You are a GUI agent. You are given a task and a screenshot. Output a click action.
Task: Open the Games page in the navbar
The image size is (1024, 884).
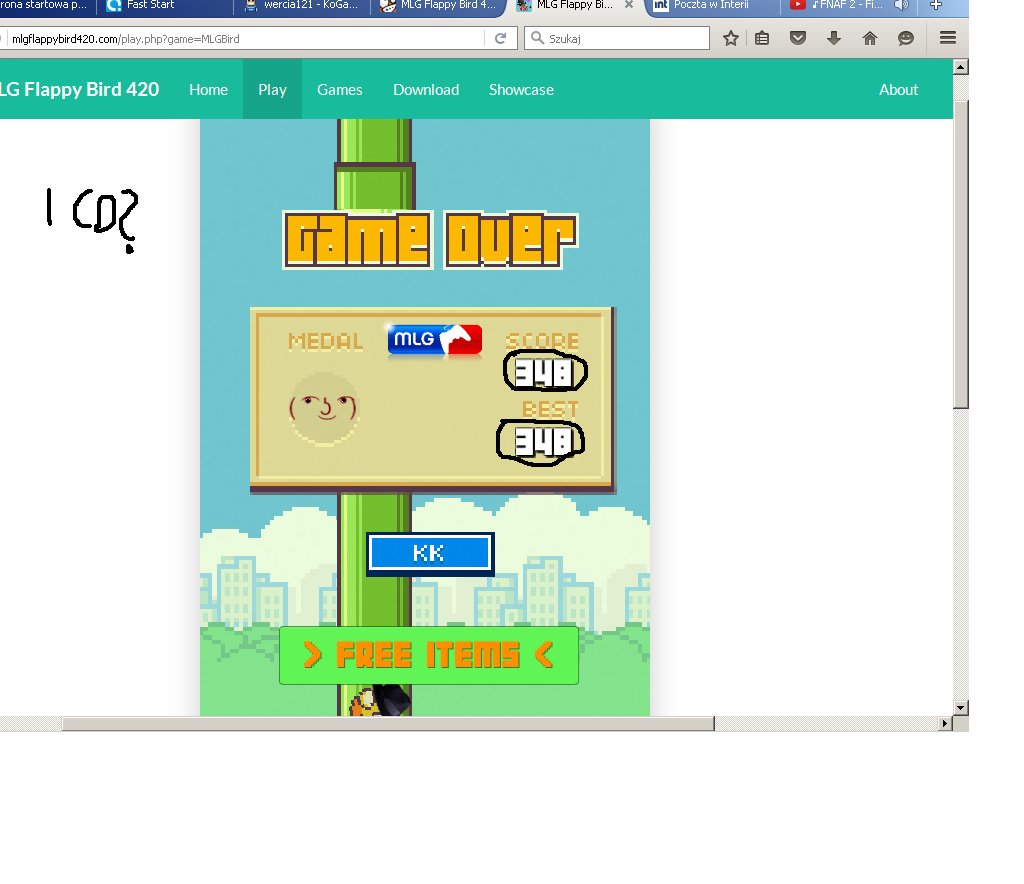(339, 89)
